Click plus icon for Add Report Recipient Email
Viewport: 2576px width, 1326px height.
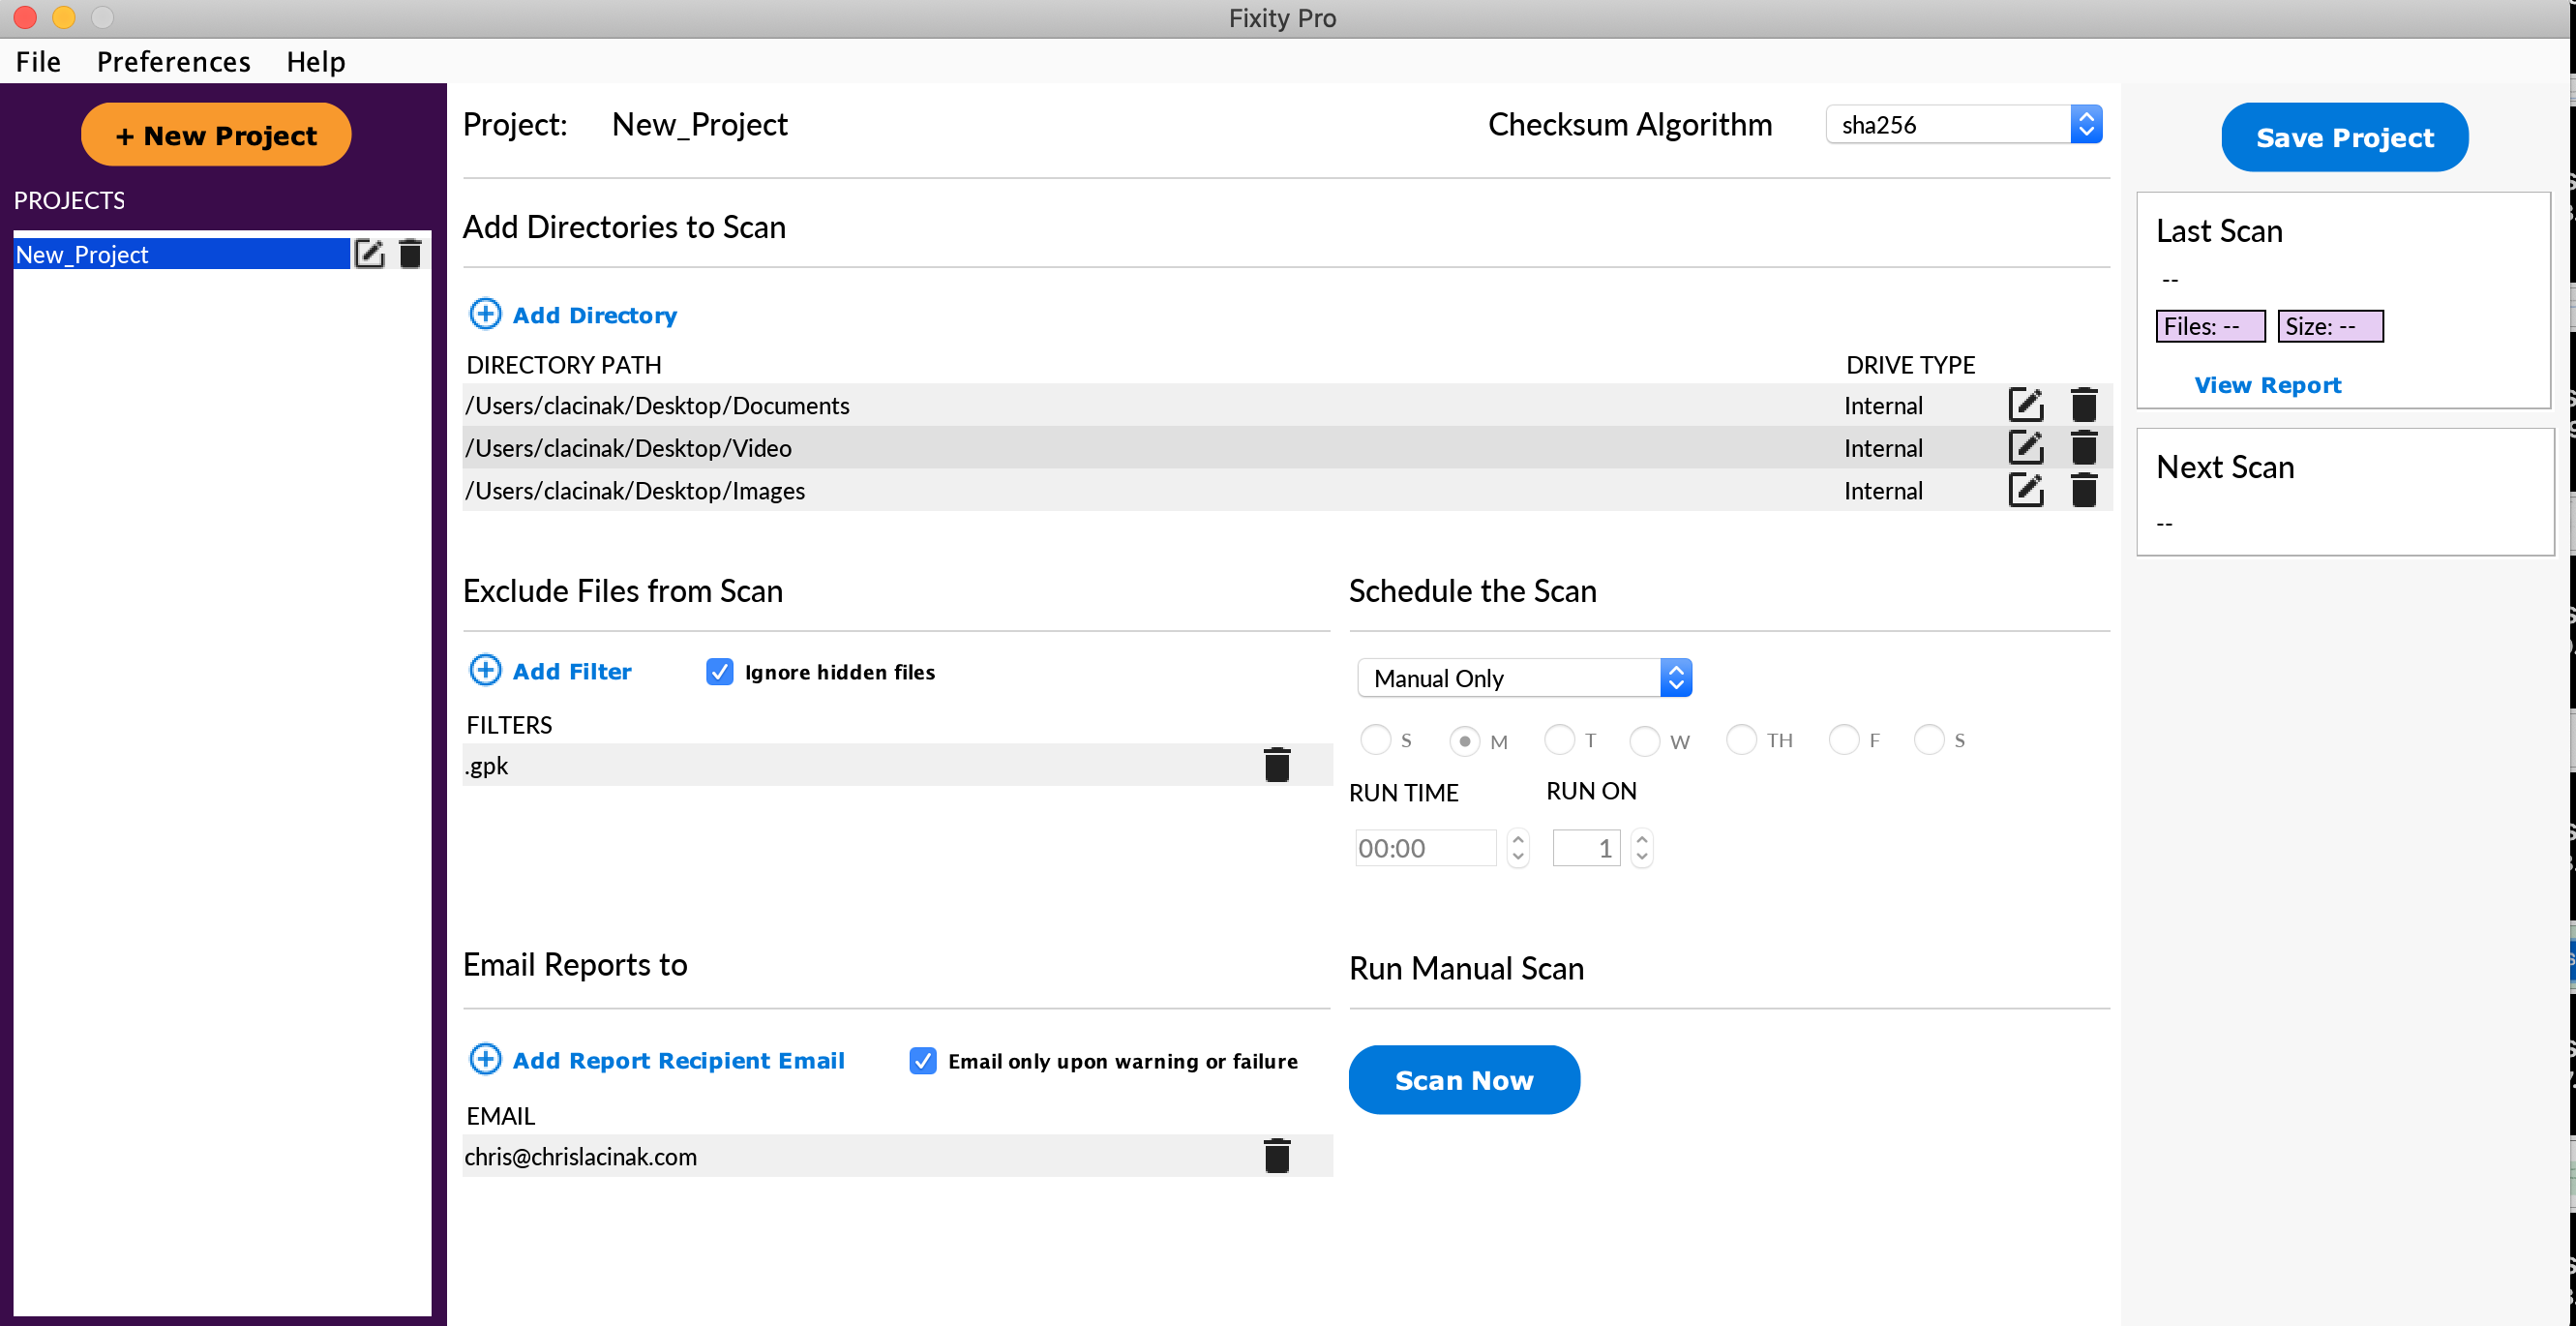[485, 1059]
